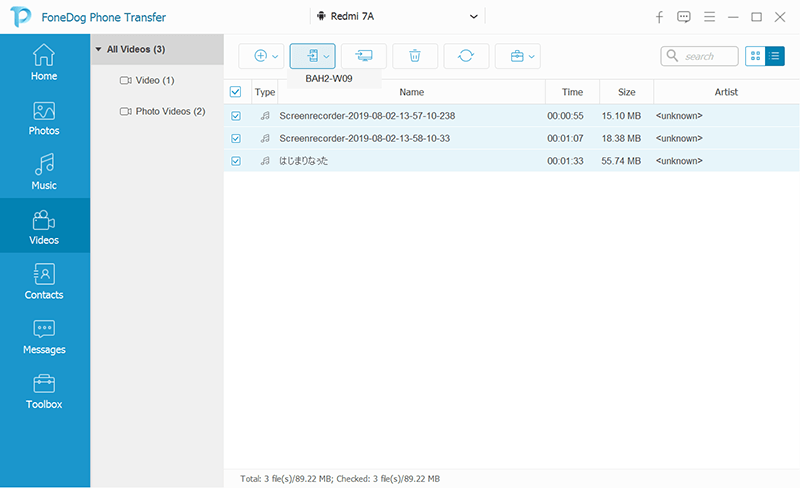Go to Photos in the sidebar

click(44, 117)
